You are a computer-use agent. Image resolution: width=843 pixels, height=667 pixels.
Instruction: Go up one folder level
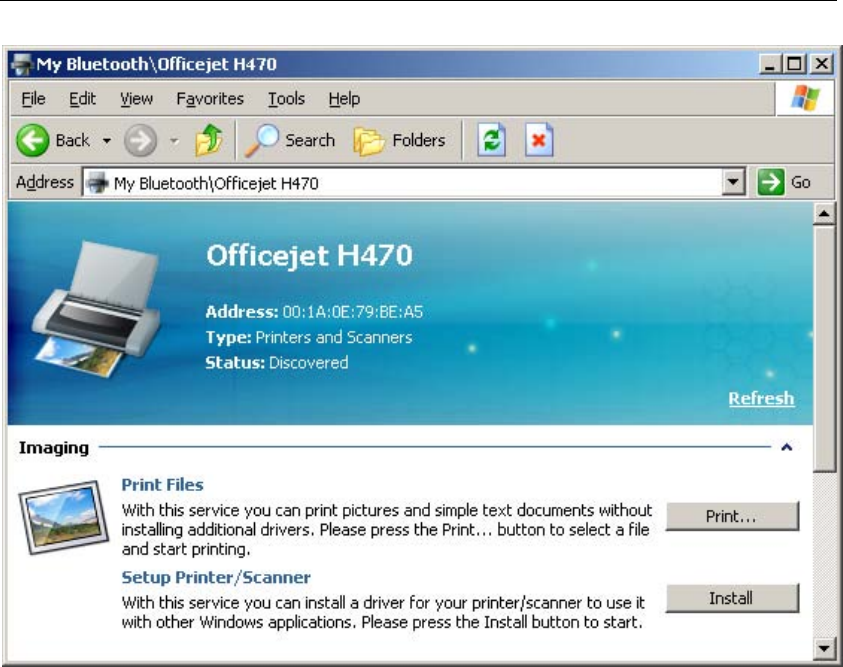209,140
